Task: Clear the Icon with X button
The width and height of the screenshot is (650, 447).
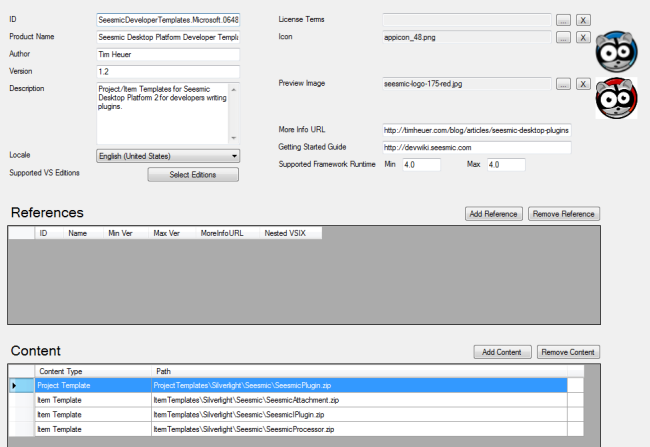Action: click(583, 37)
